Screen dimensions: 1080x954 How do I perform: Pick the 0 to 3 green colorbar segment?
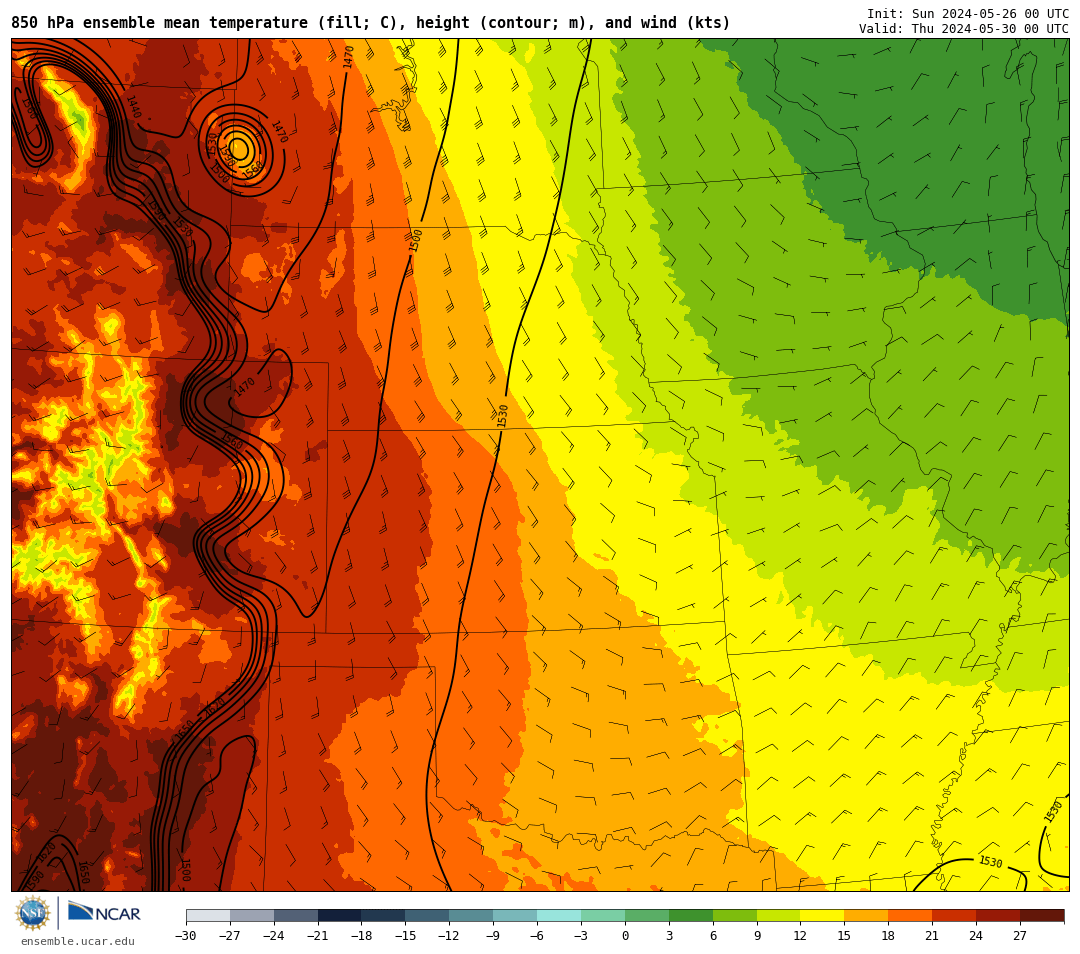point(647,915)
